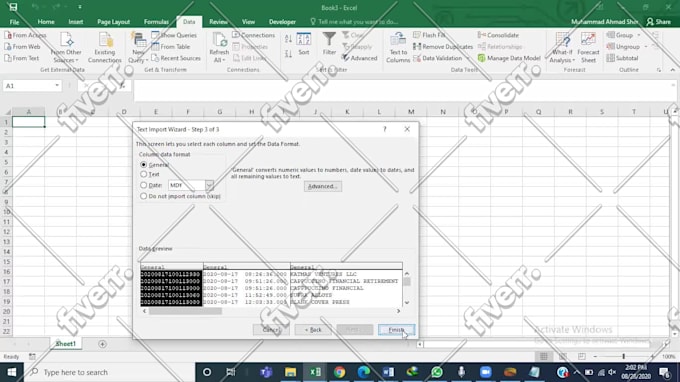Click the Save icon in title bar
Screen dimensions: 680x382
[x=13, y=7]
